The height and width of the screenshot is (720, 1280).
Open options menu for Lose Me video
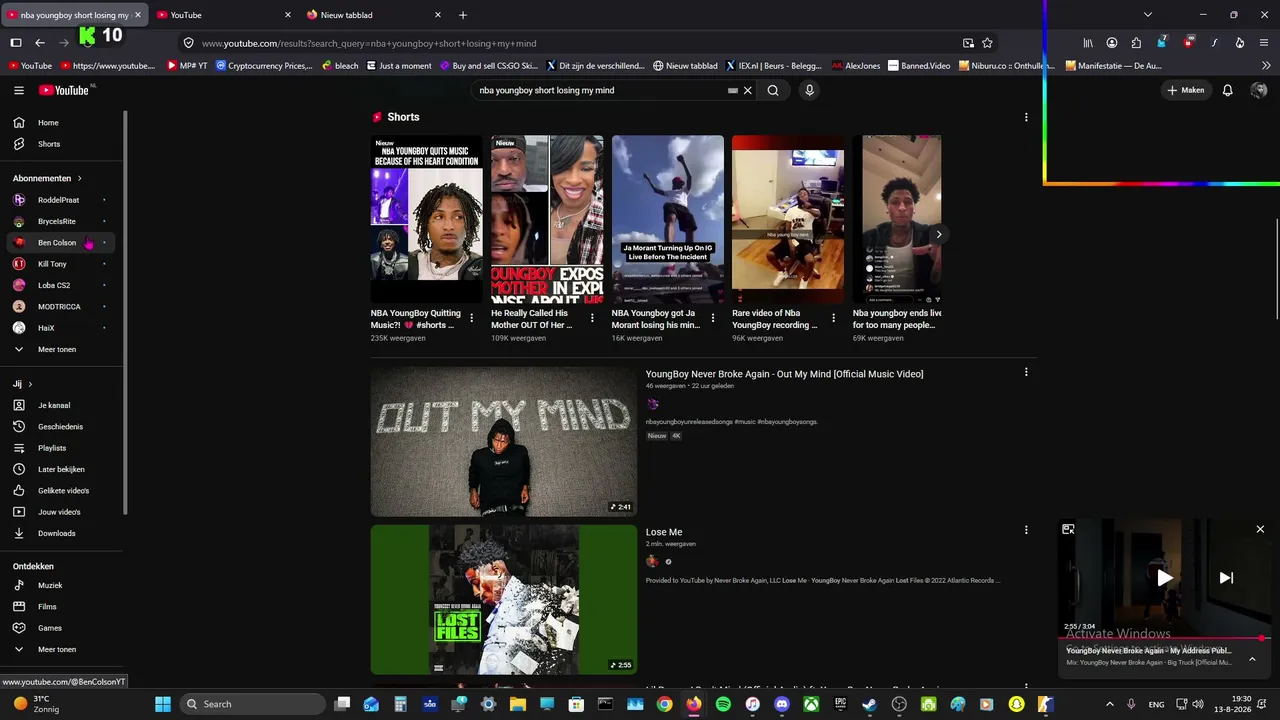click(1026, 530)
